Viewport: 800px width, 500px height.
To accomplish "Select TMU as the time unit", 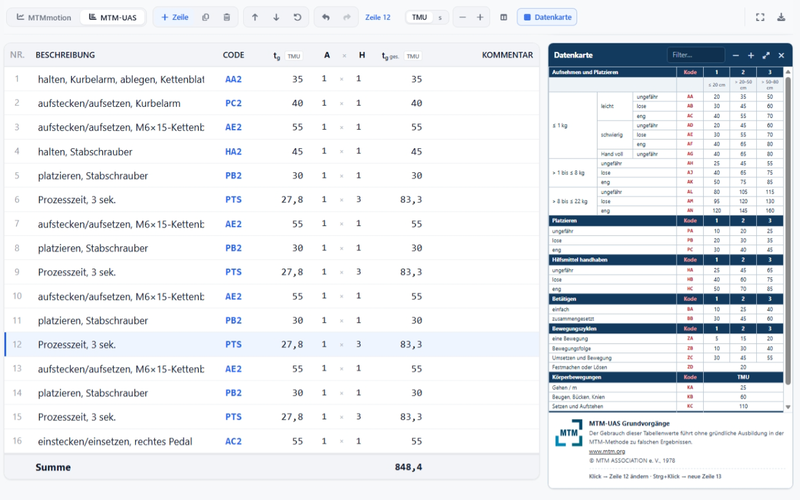I will click(419, 17).
